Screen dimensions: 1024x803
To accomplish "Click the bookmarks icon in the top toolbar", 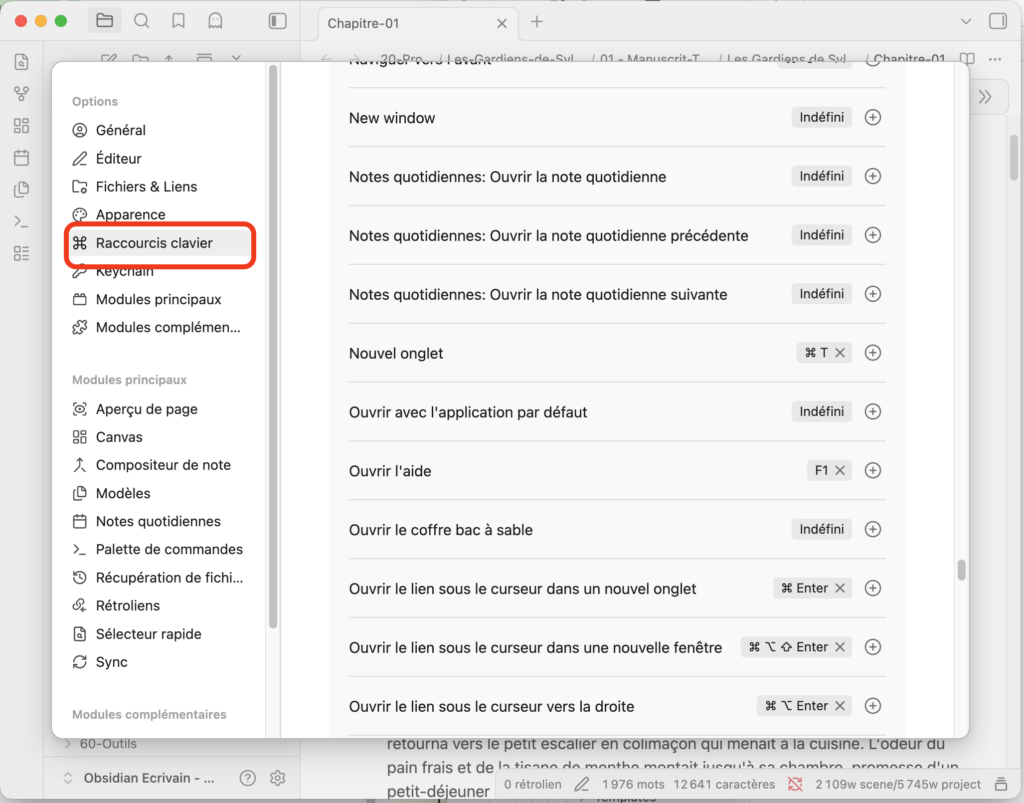I will [x=178, y=21].
